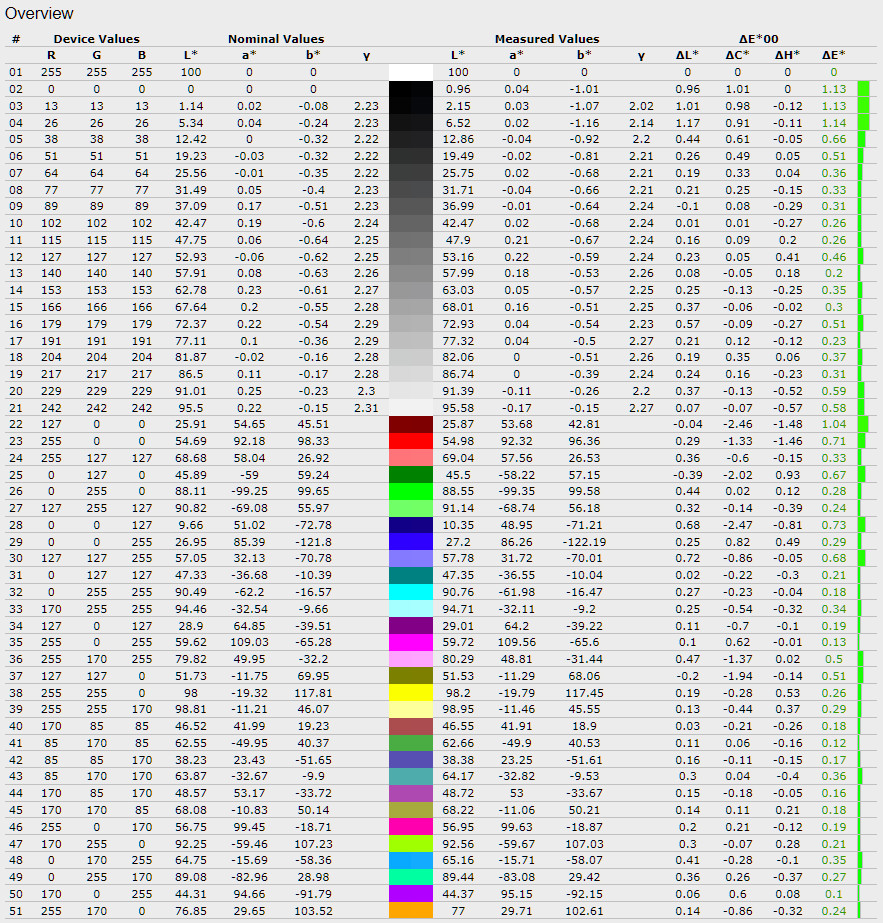Click the cyan swatch in row 32
The width and height of the screenshot is (883, 923).
point(410,592)
